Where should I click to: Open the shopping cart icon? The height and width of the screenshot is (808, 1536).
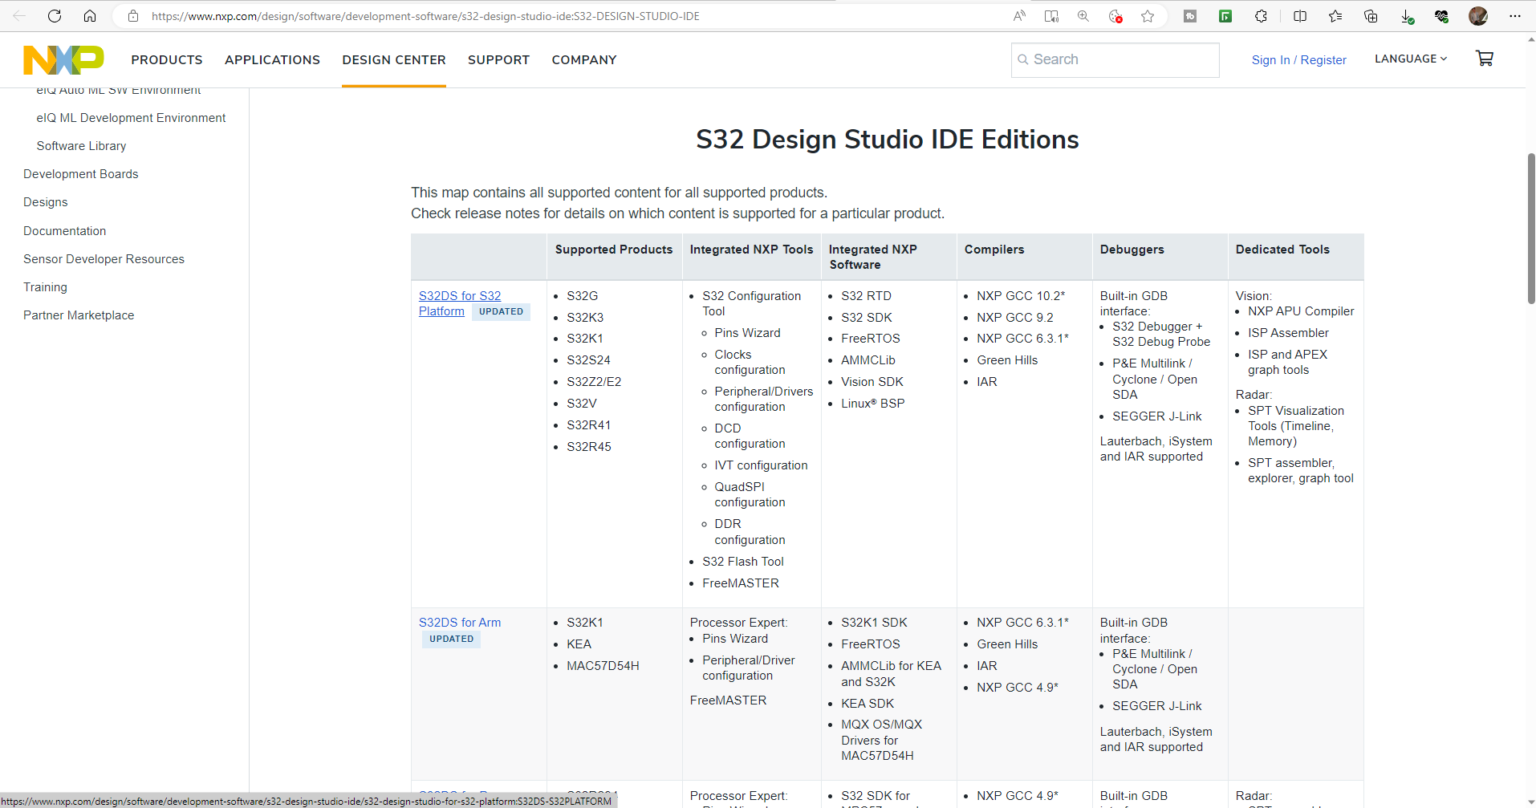click(1484, 59)
